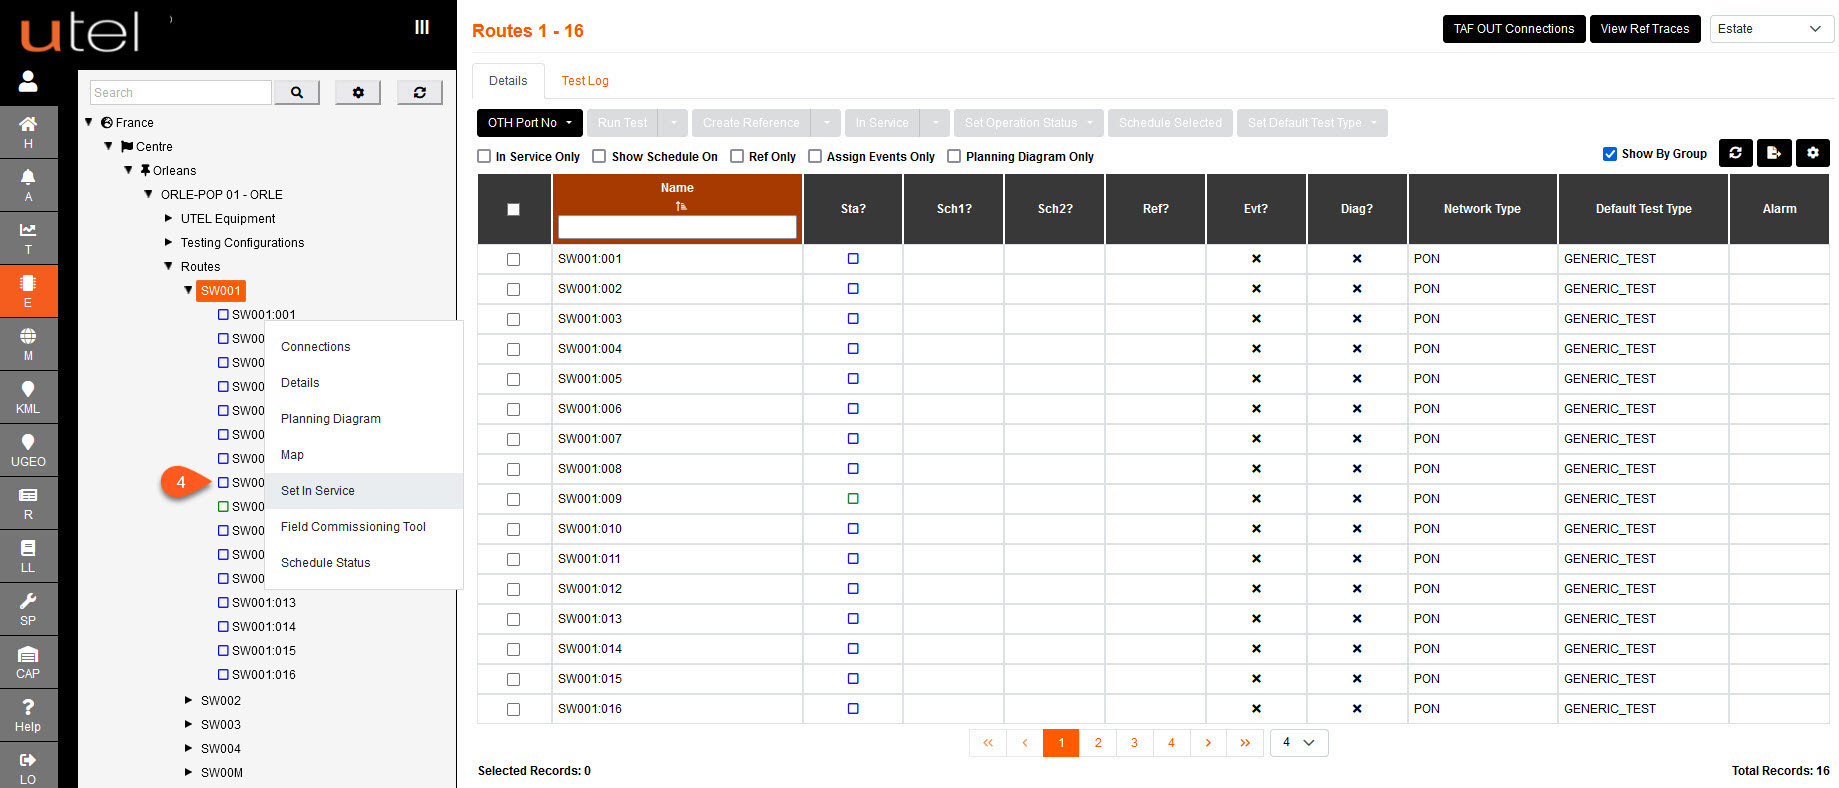
Task: Click the France globe tree node
Action: 127,122
